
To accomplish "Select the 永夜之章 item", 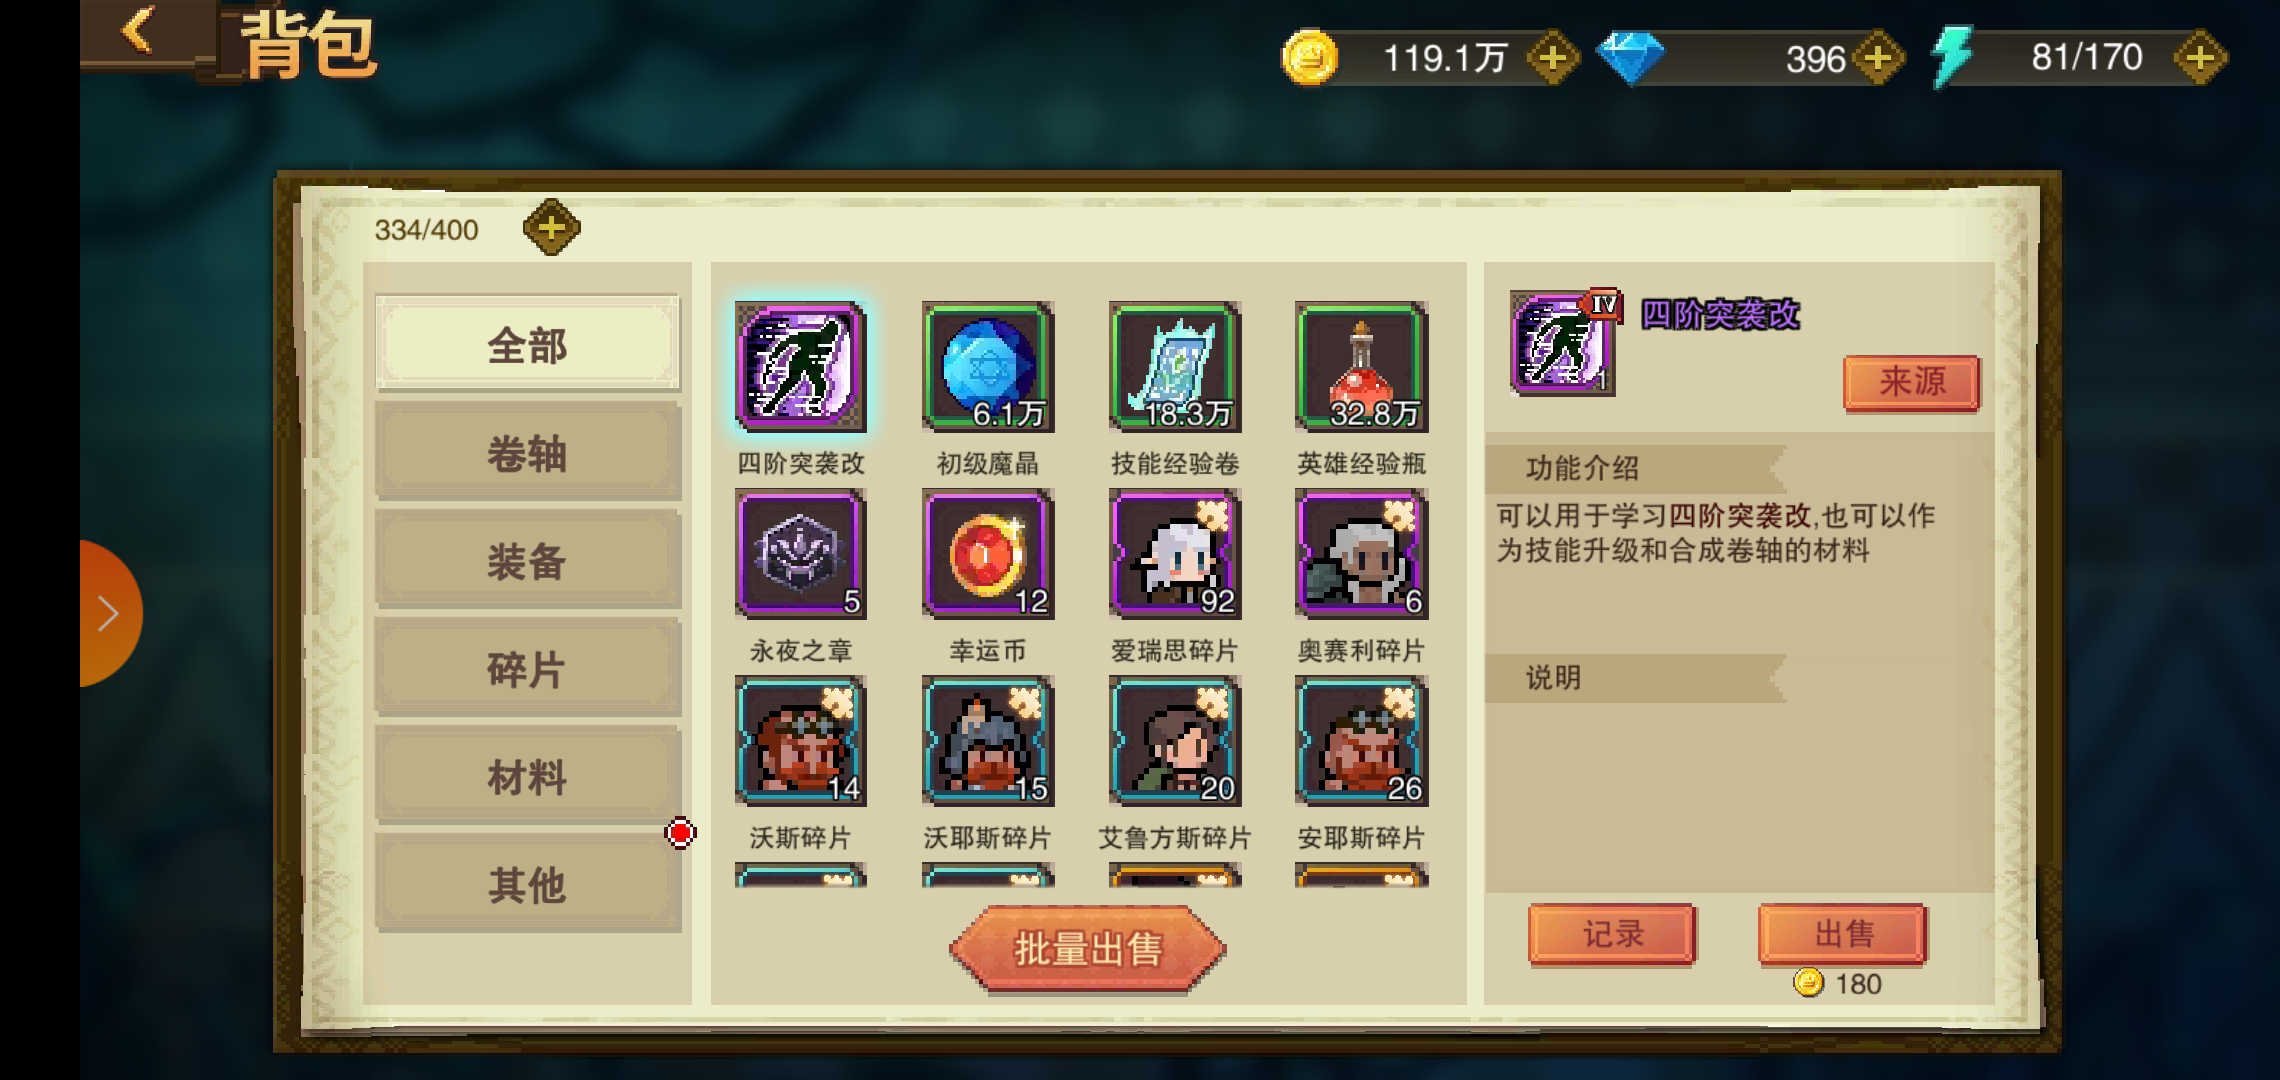I will tap(801, 554).
